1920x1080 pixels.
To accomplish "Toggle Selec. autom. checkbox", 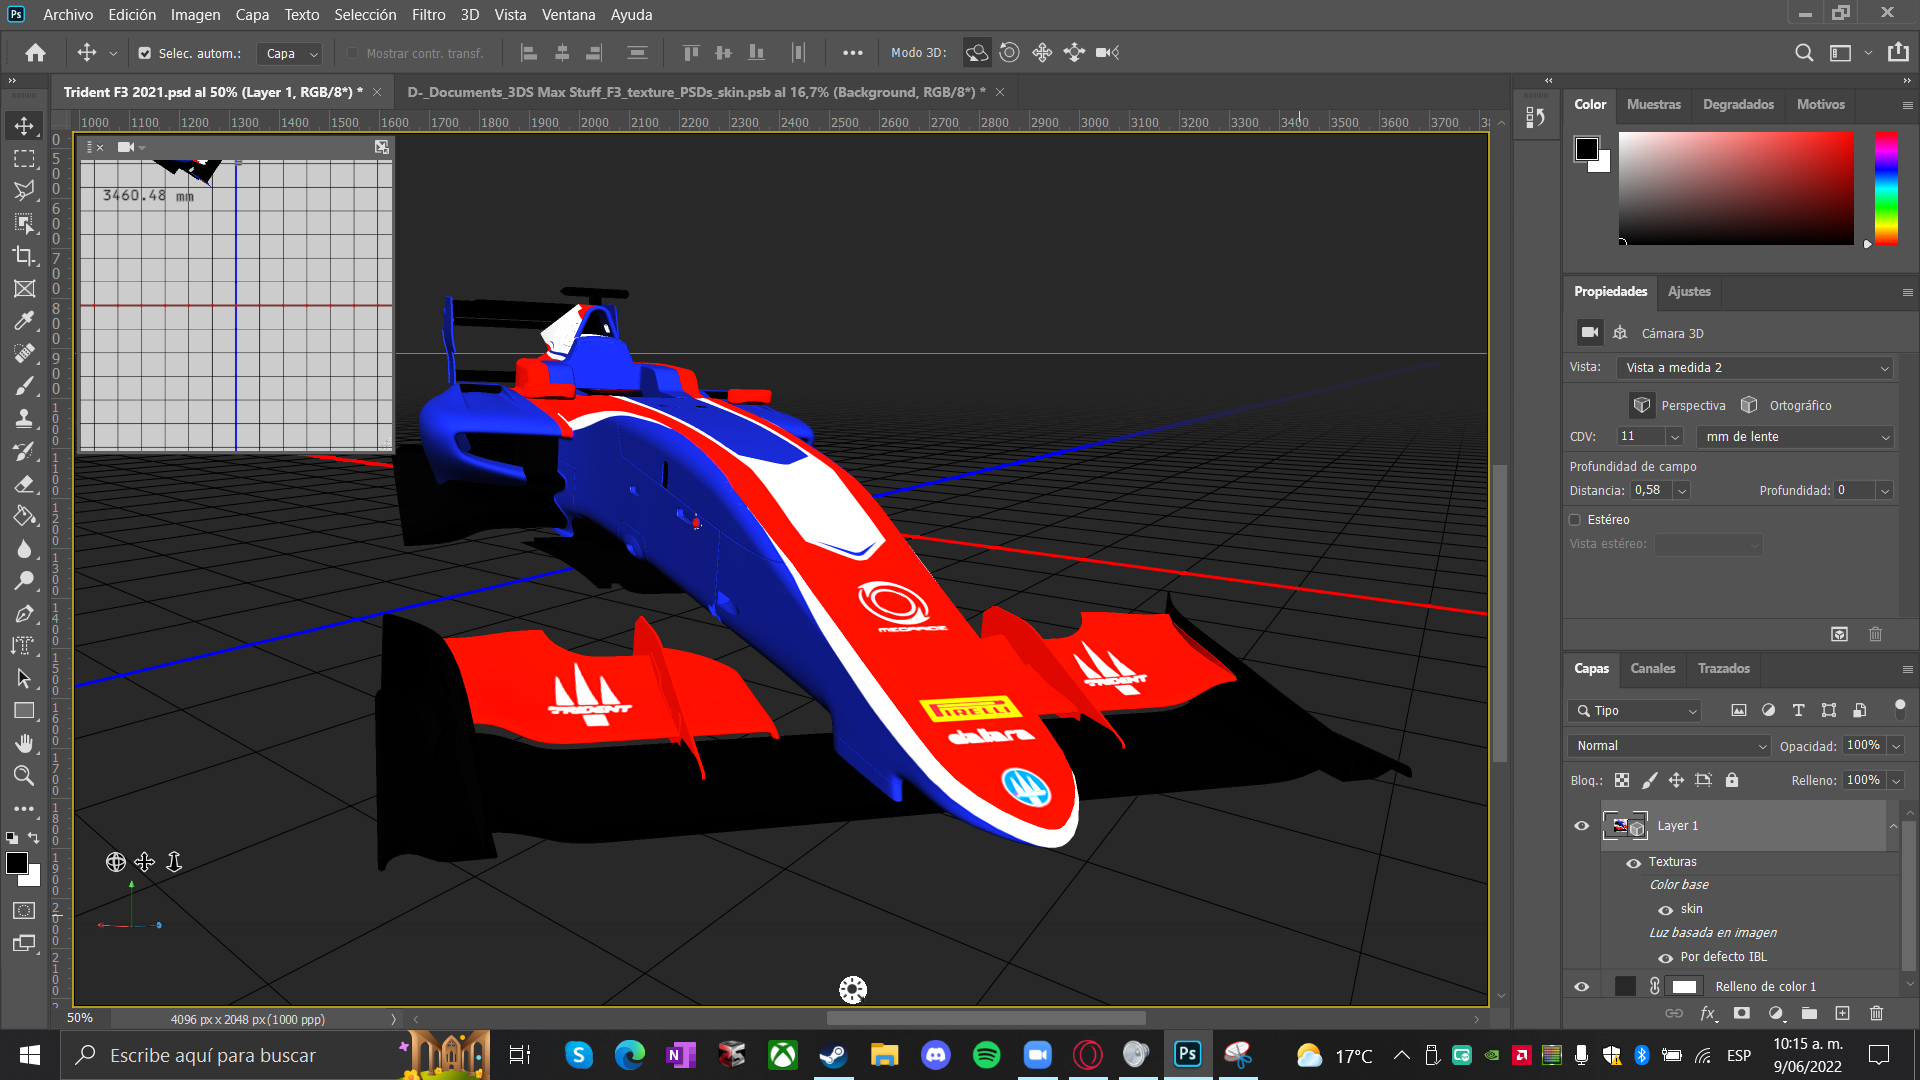I will (145, 53).
